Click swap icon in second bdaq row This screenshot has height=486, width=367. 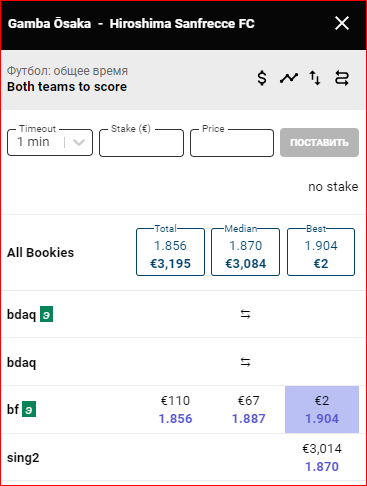[245, 362]
